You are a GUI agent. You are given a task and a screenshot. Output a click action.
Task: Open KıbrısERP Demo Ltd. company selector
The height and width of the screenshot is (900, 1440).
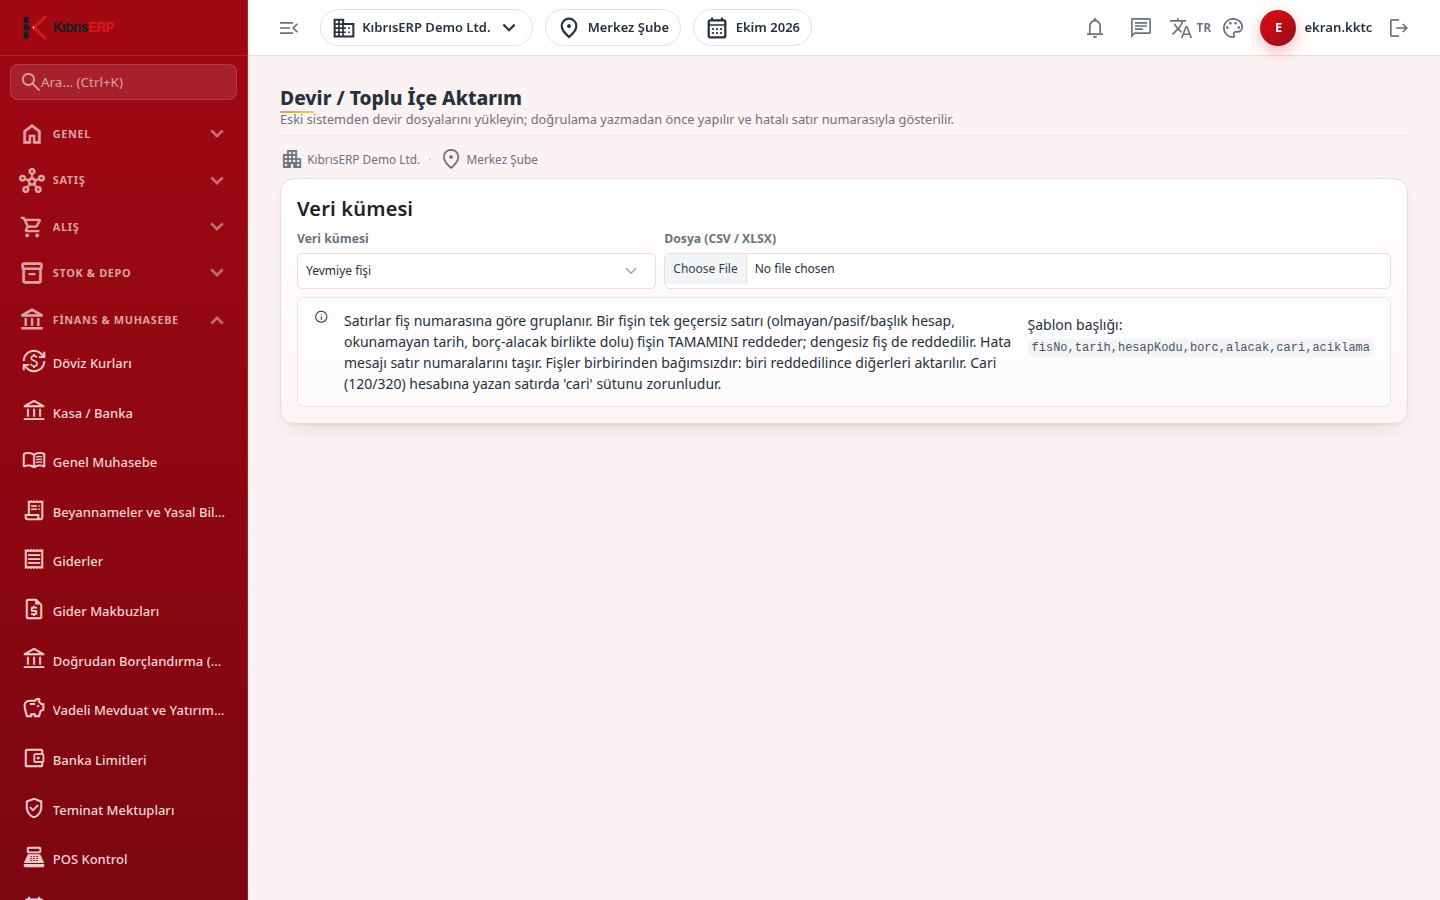(426, 28)
